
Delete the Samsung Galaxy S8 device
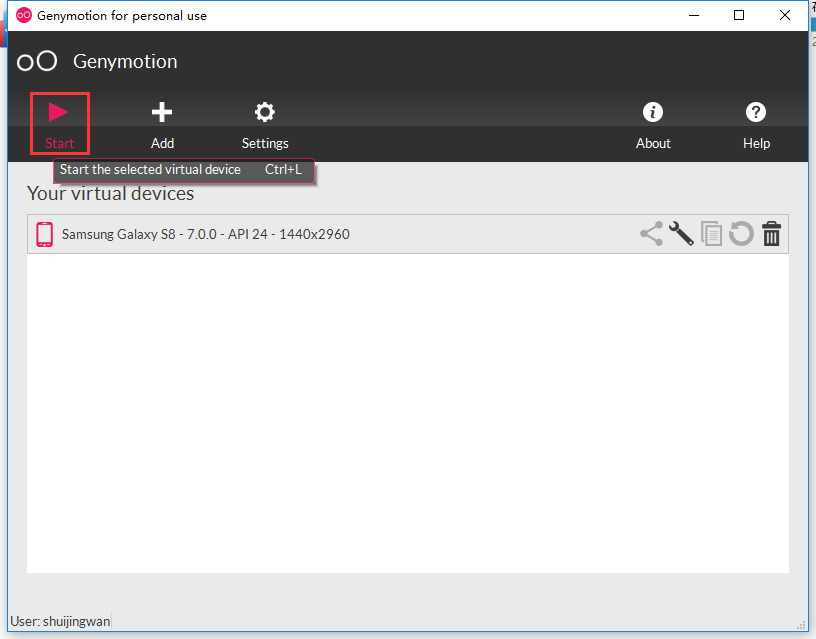point(771,234)
